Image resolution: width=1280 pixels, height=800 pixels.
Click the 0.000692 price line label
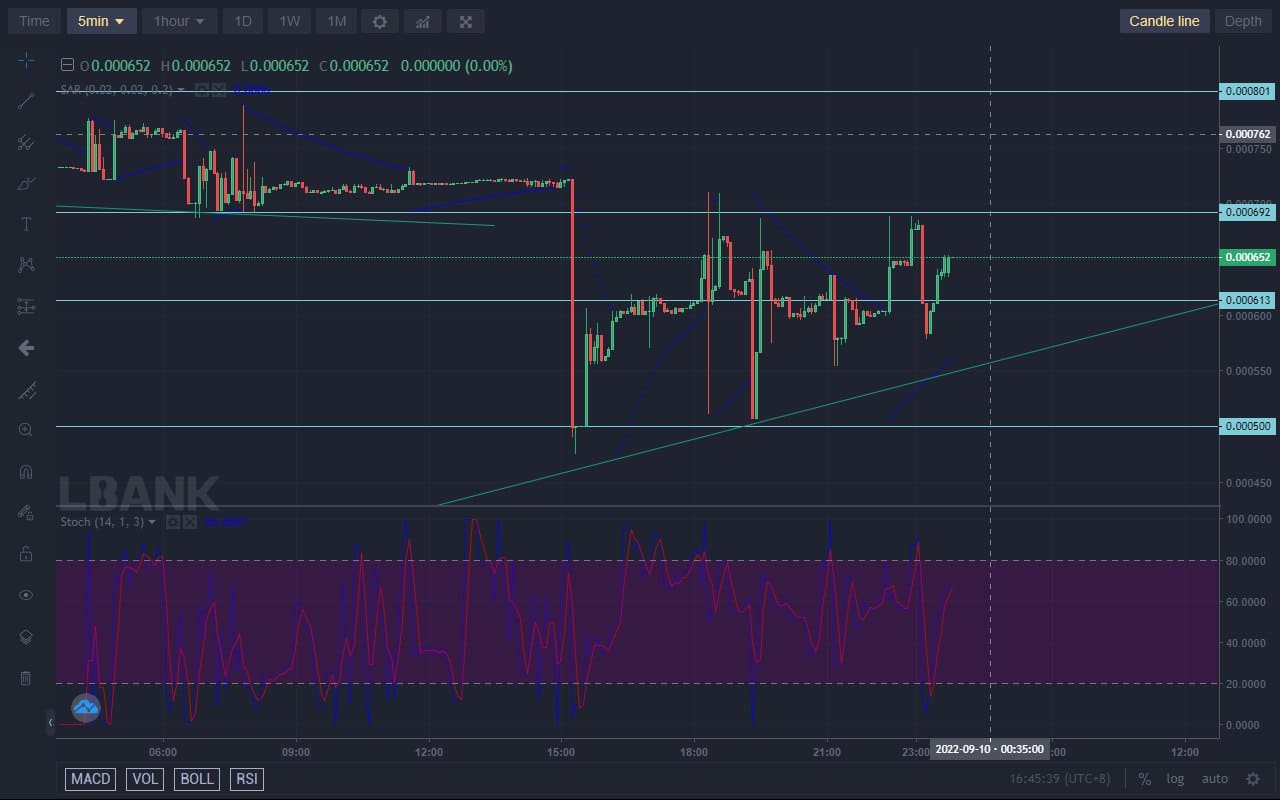[1247, 212]
